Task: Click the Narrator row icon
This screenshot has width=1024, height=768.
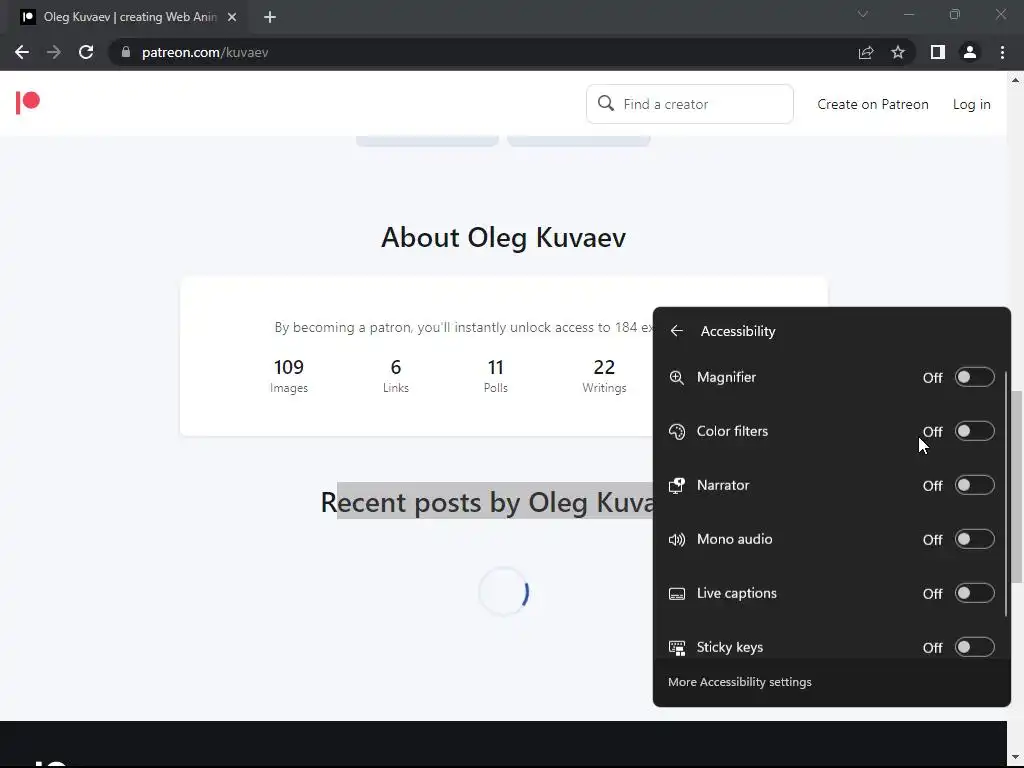Action: 677,485
